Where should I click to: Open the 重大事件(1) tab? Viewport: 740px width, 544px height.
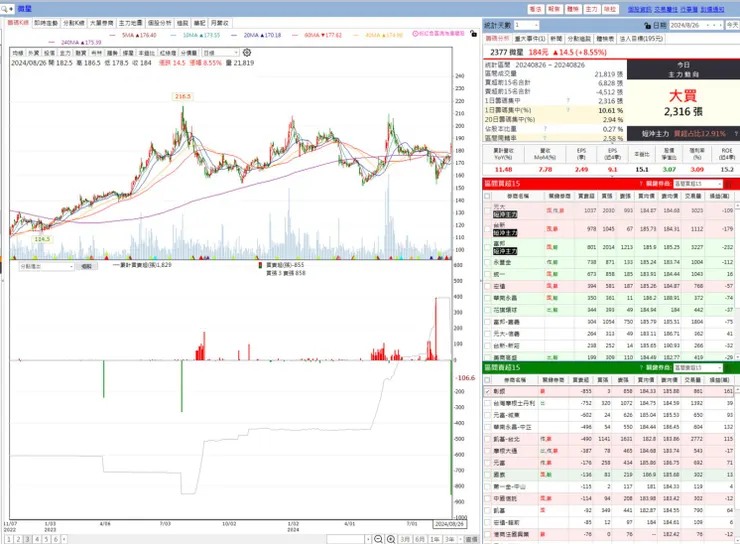click(x=530, y=39)
